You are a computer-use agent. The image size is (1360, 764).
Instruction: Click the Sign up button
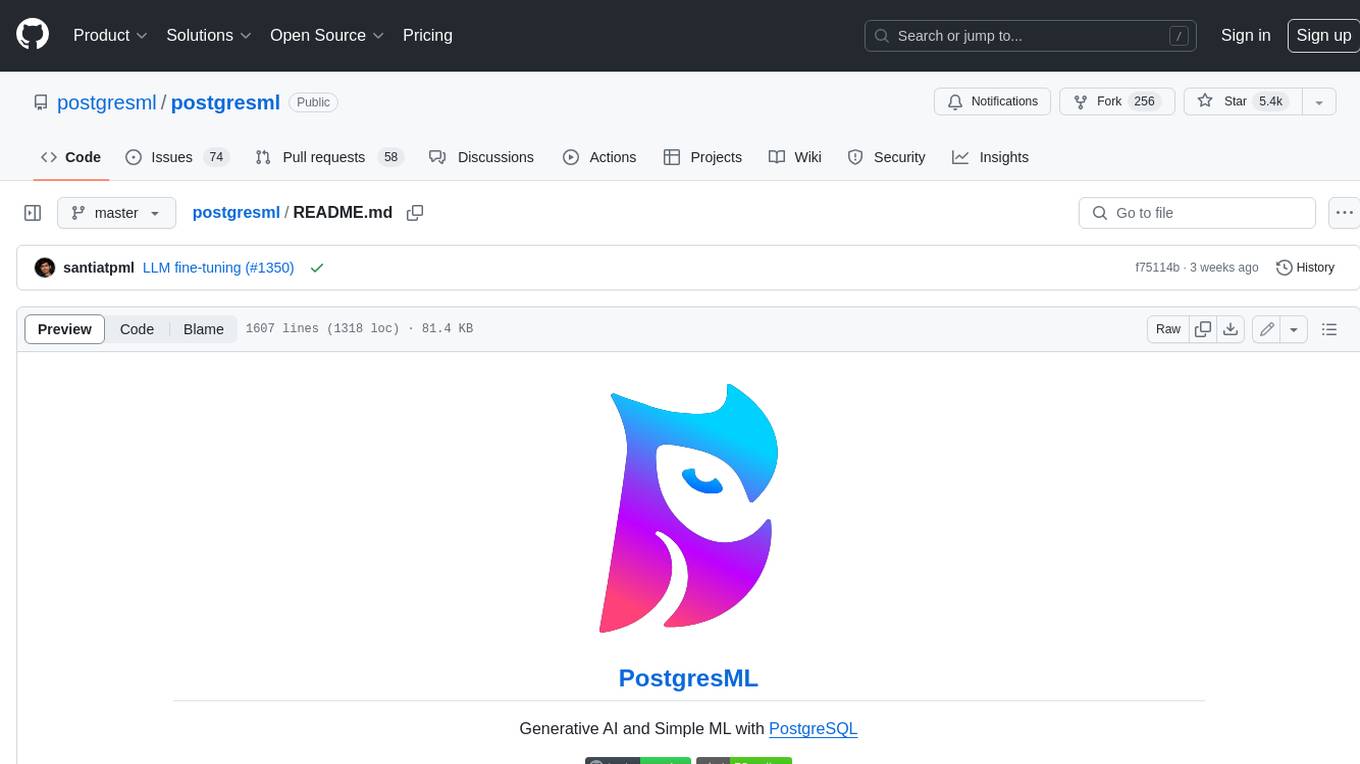[1323, 35]
